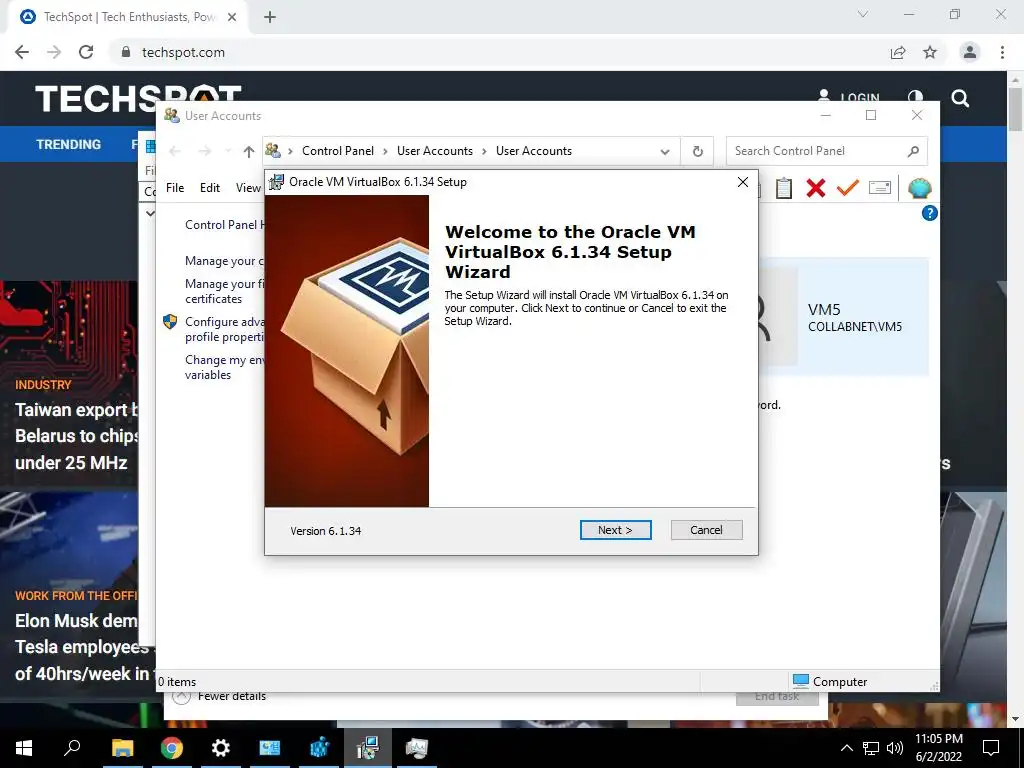The image size is (1024, 768).
Task: Click End task button in Task Manager
Action: coord(777,697)
